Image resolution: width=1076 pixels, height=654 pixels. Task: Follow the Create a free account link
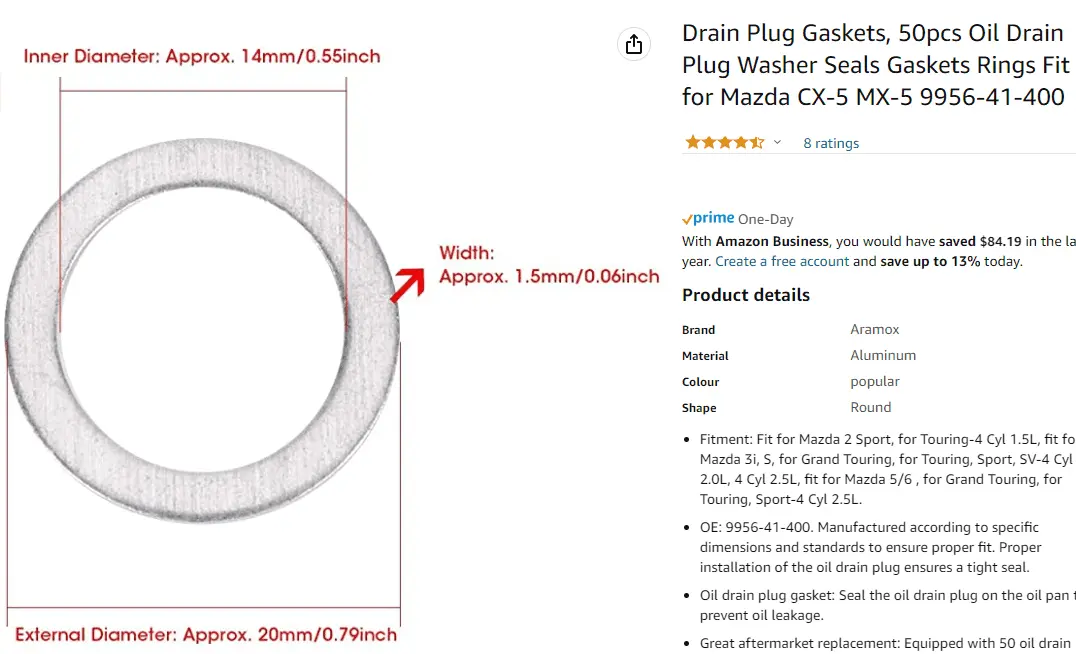(x=782, y=261)
